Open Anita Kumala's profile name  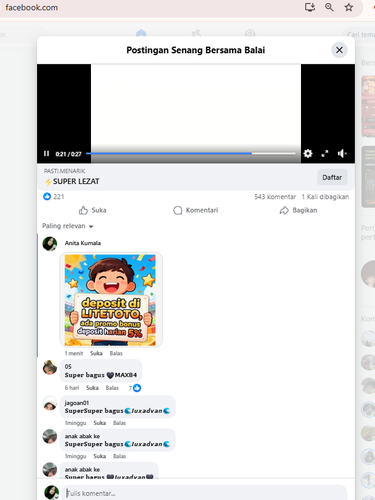point(83,243)
